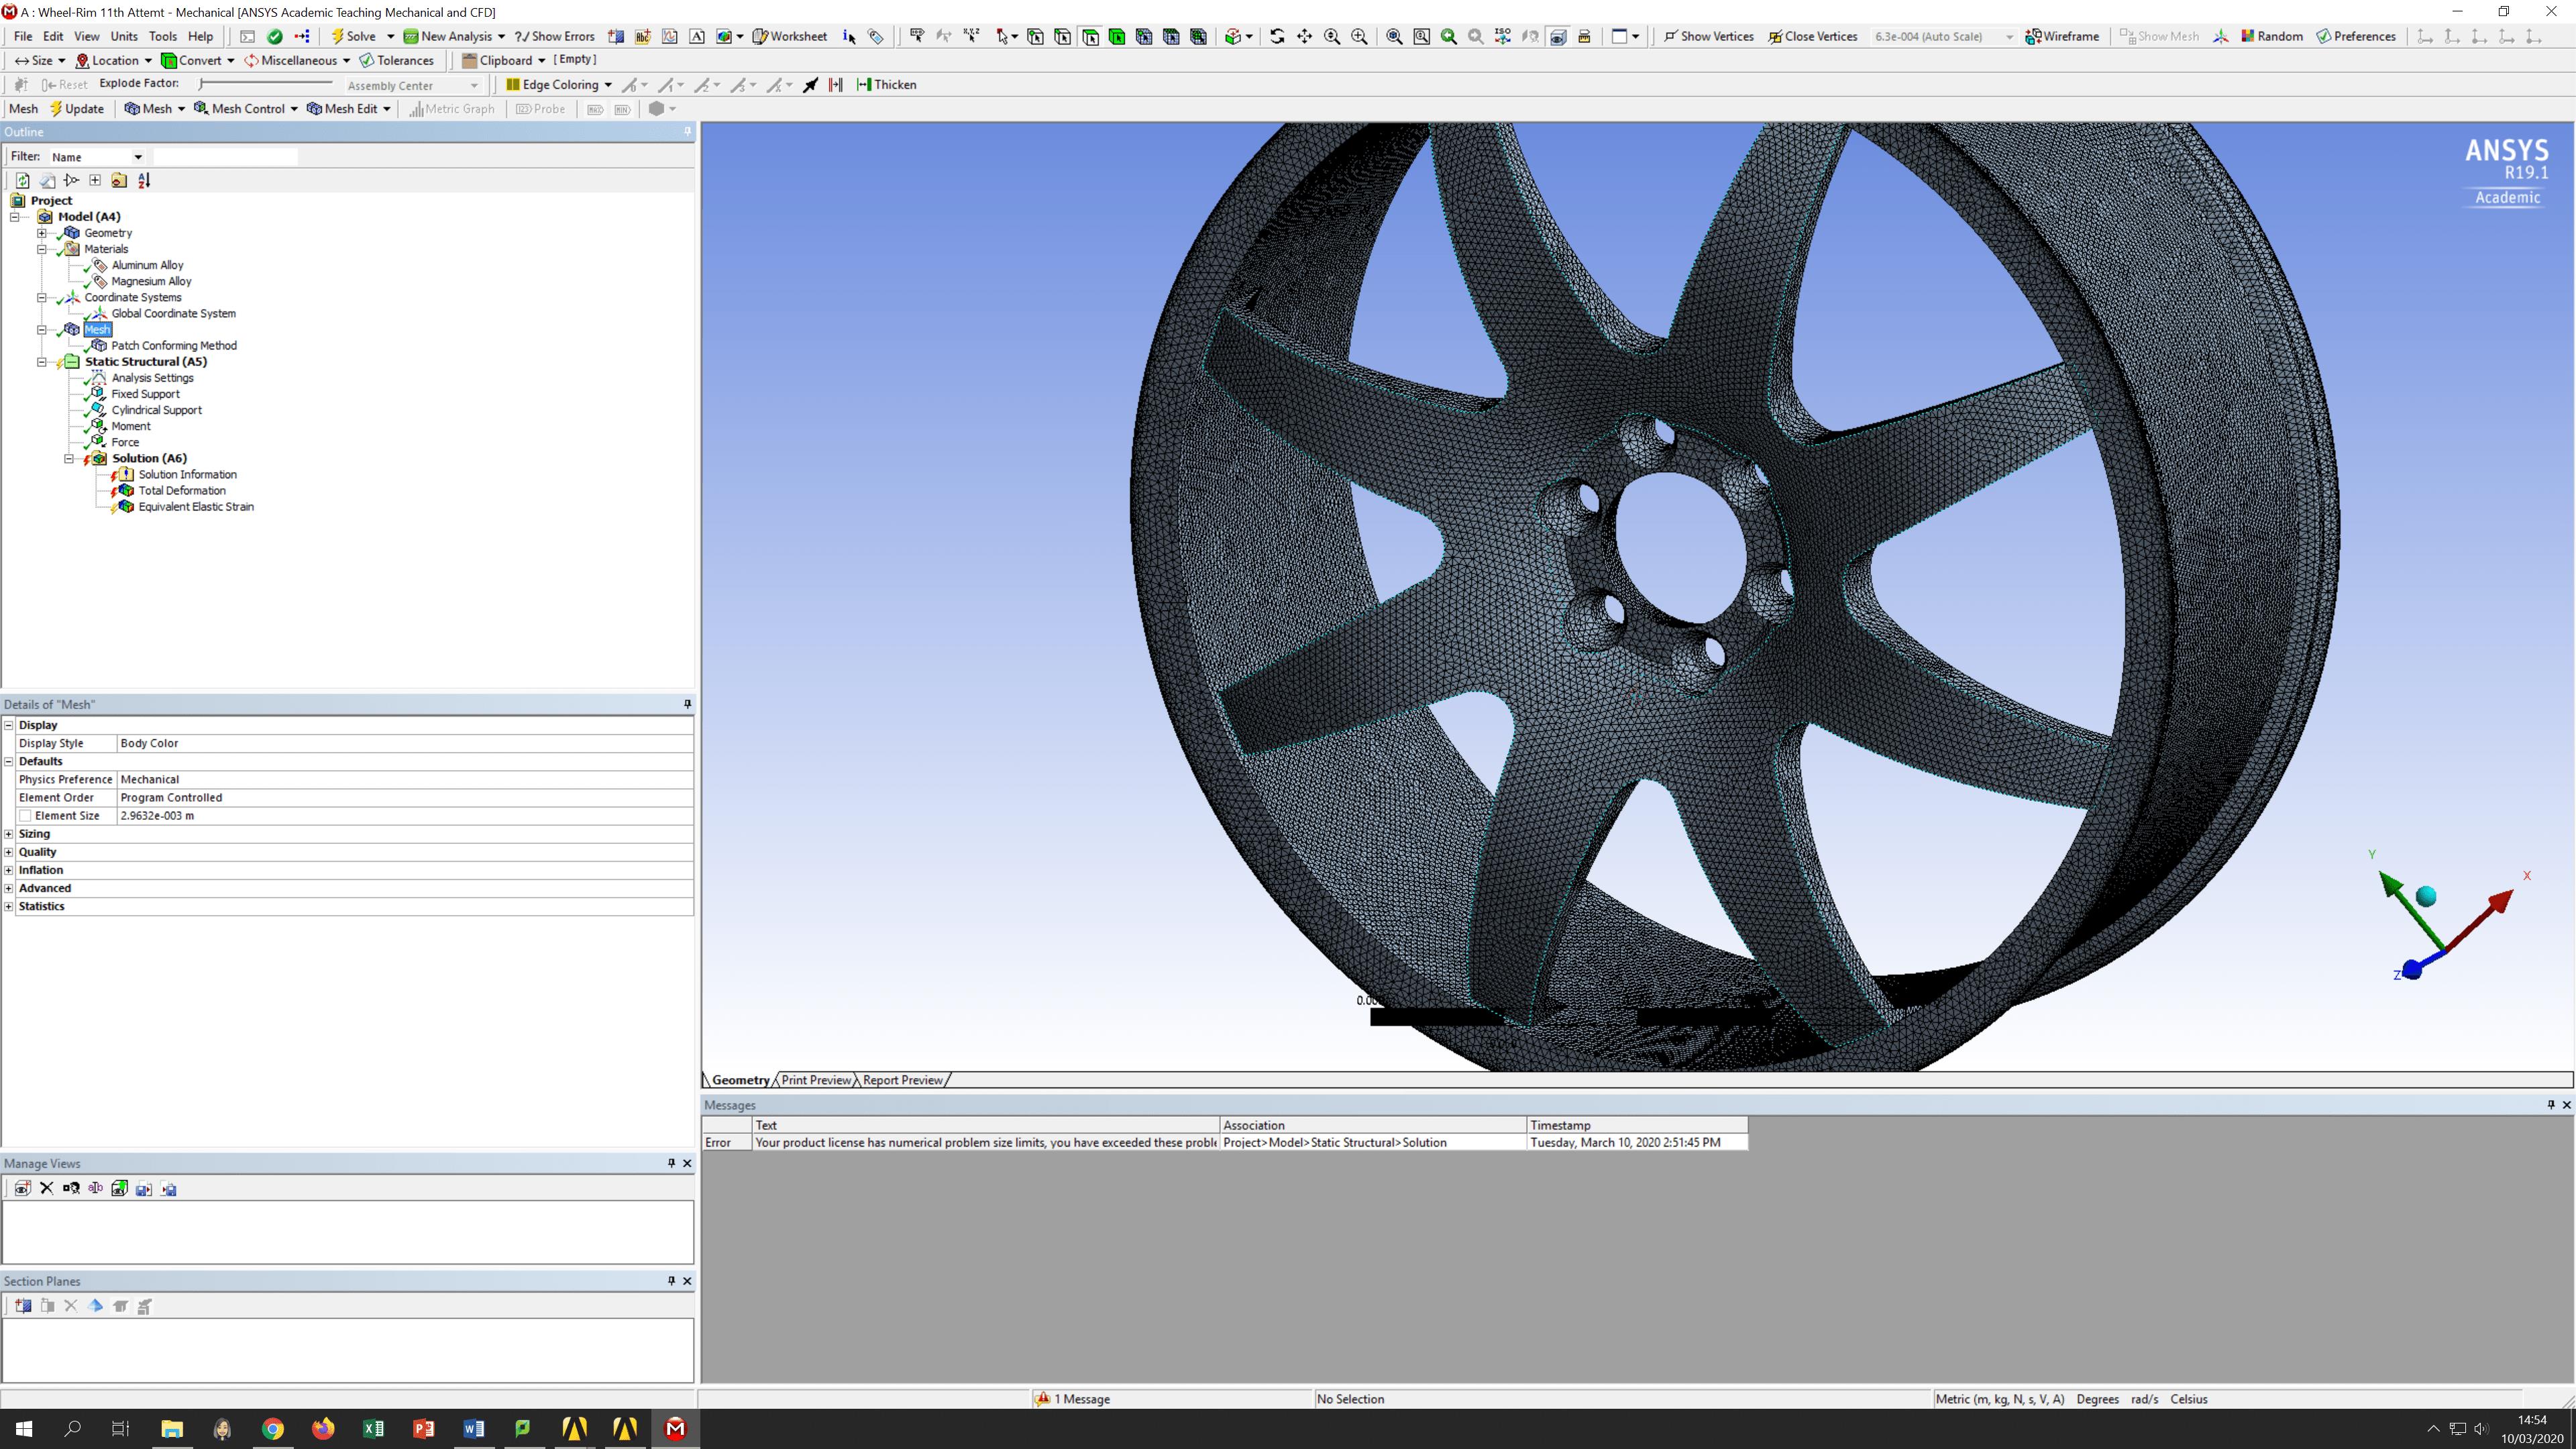Expand the Sizing section

click(9, 834)
